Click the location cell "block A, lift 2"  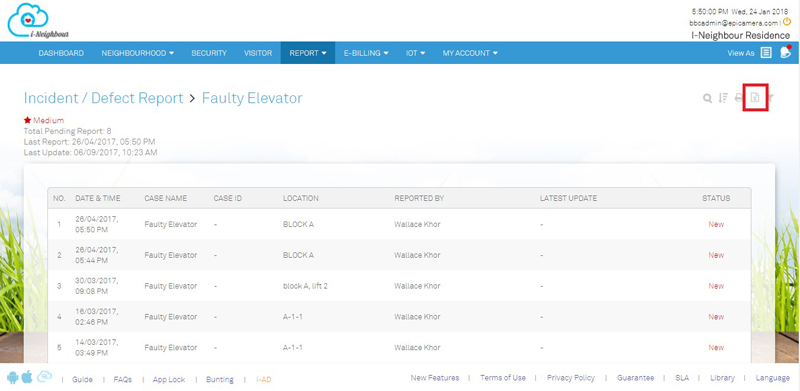pyautogui.click(x=305, y=286)
